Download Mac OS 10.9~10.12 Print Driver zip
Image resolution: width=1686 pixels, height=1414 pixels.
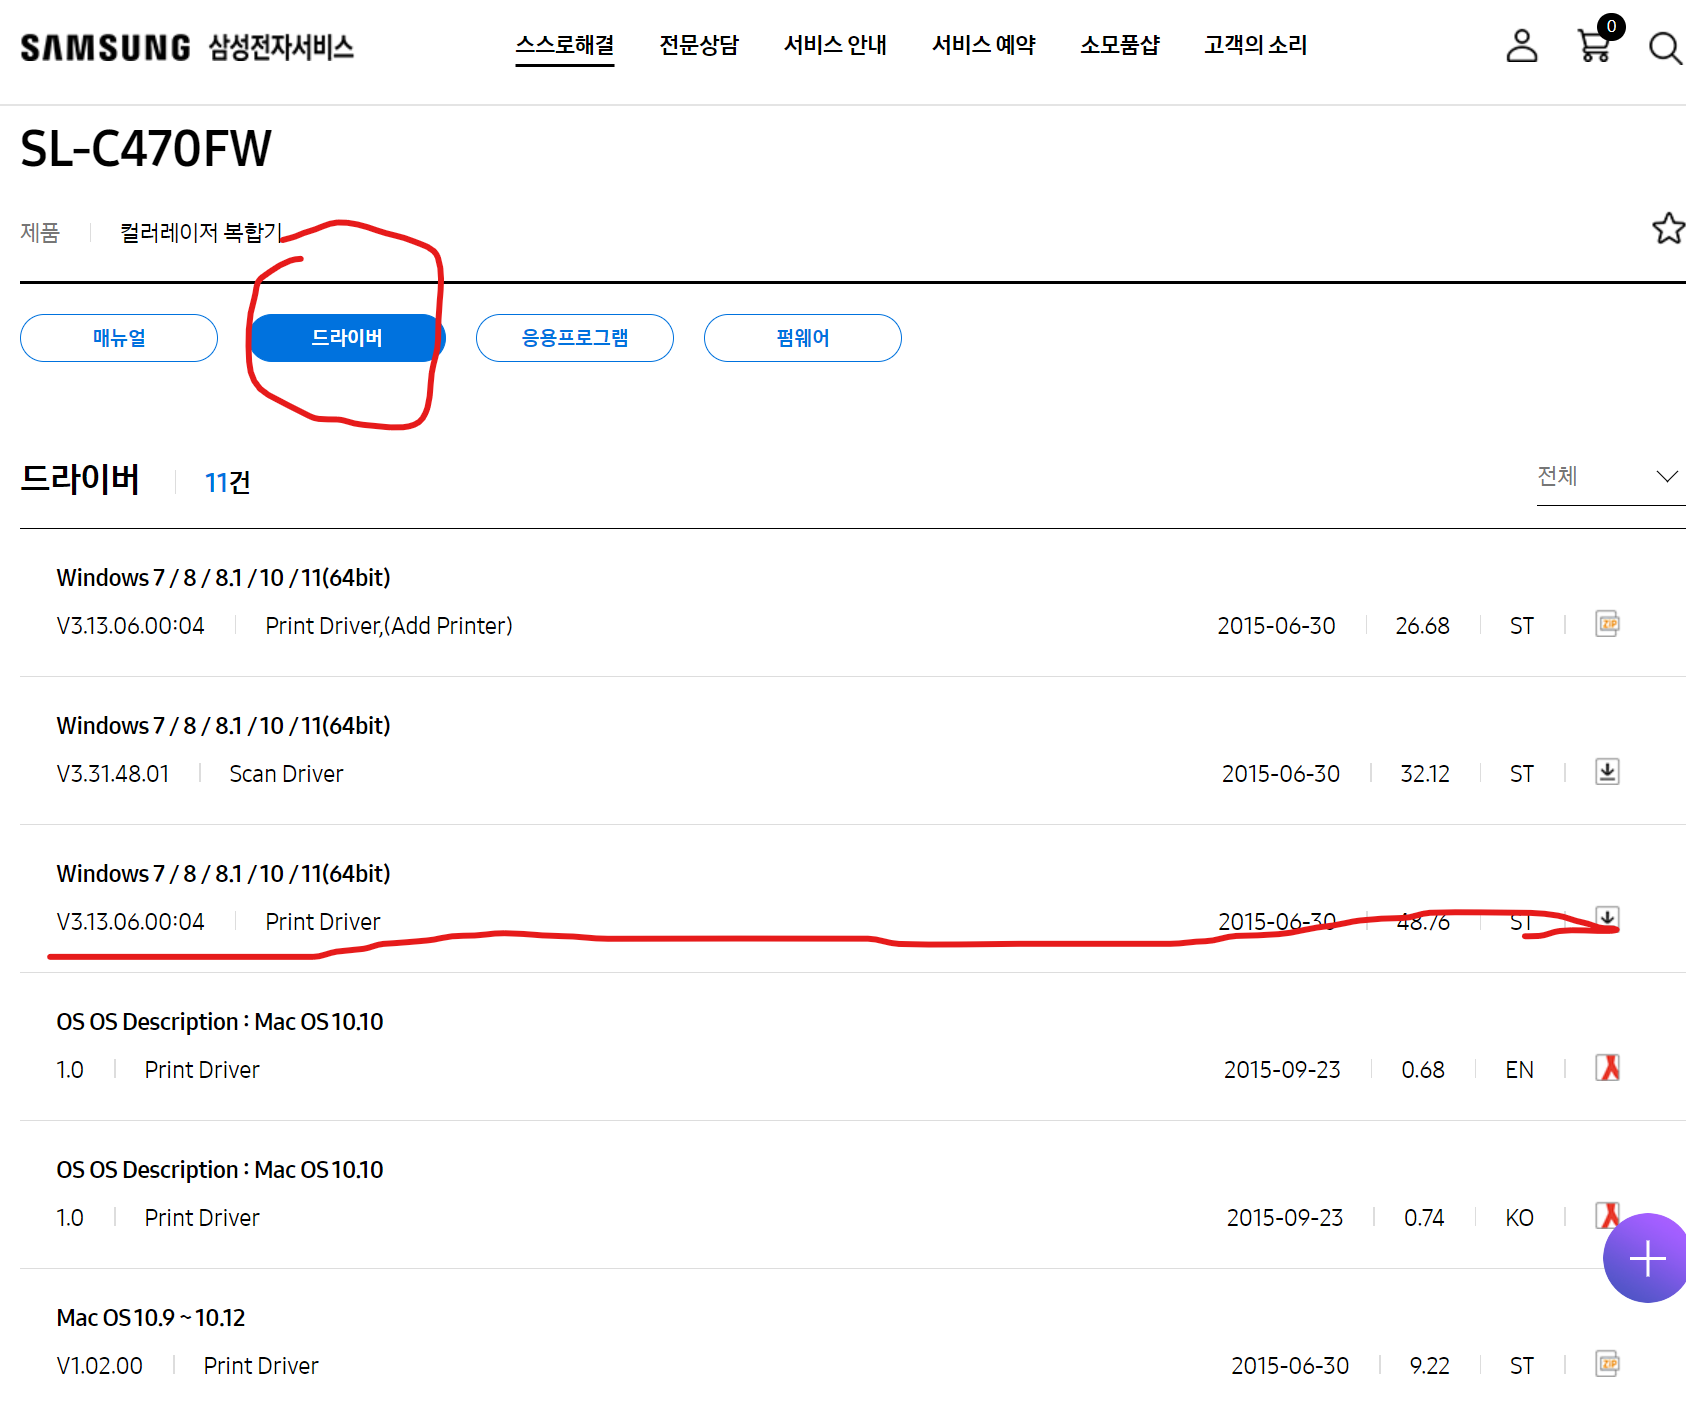coord(1607,1364)
